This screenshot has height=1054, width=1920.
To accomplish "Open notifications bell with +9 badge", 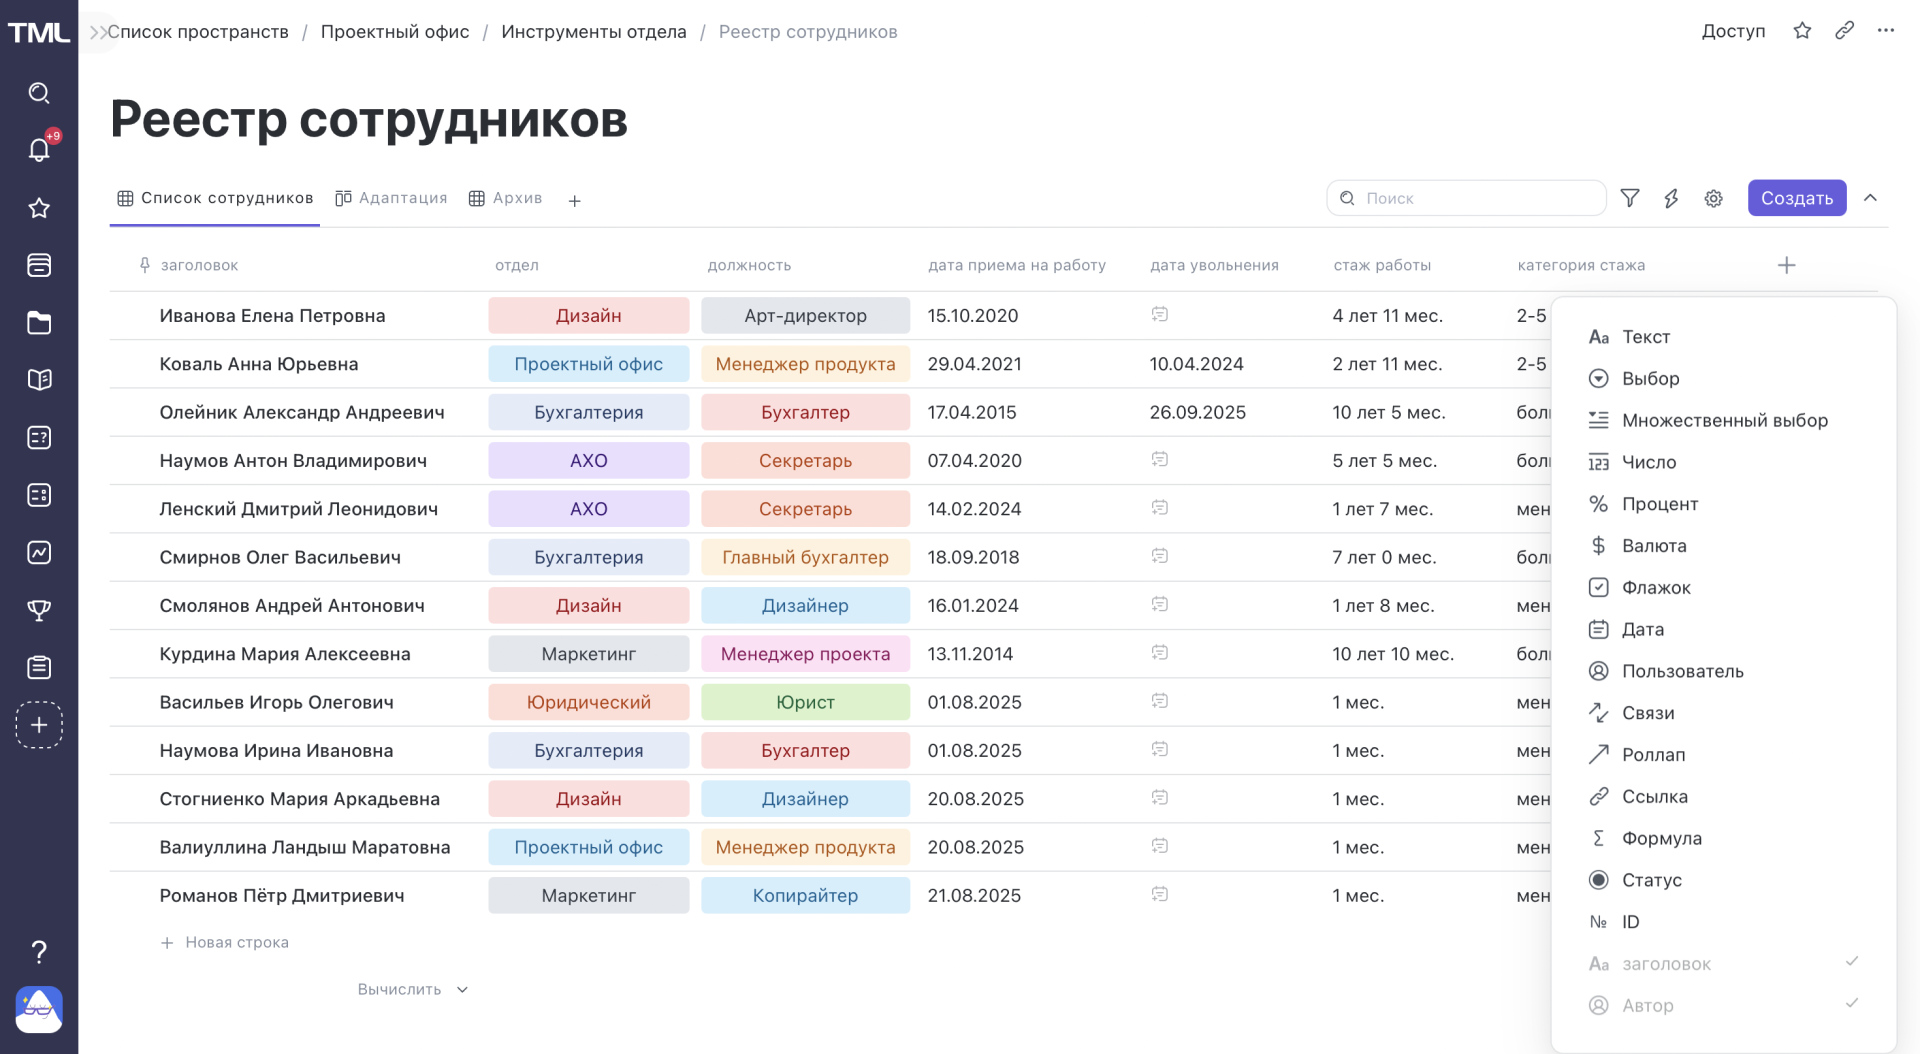I will point(38,150).
